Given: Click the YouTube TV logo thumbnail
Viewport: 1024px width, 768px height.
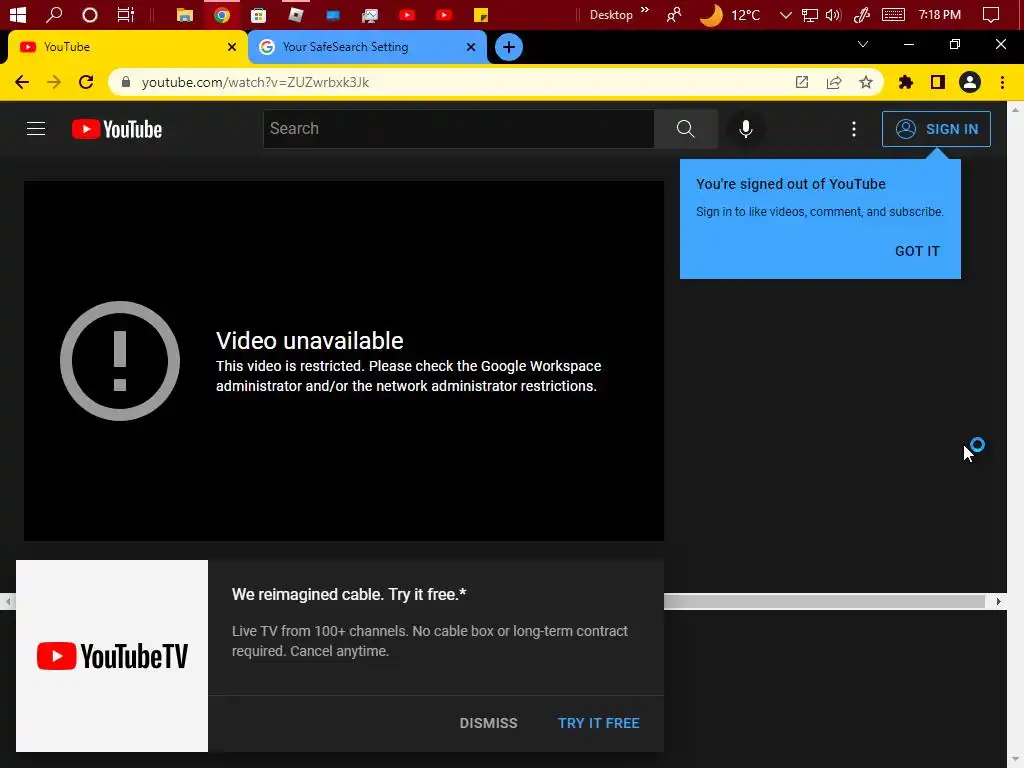Looking at the screenshot, I should (112, 656).
